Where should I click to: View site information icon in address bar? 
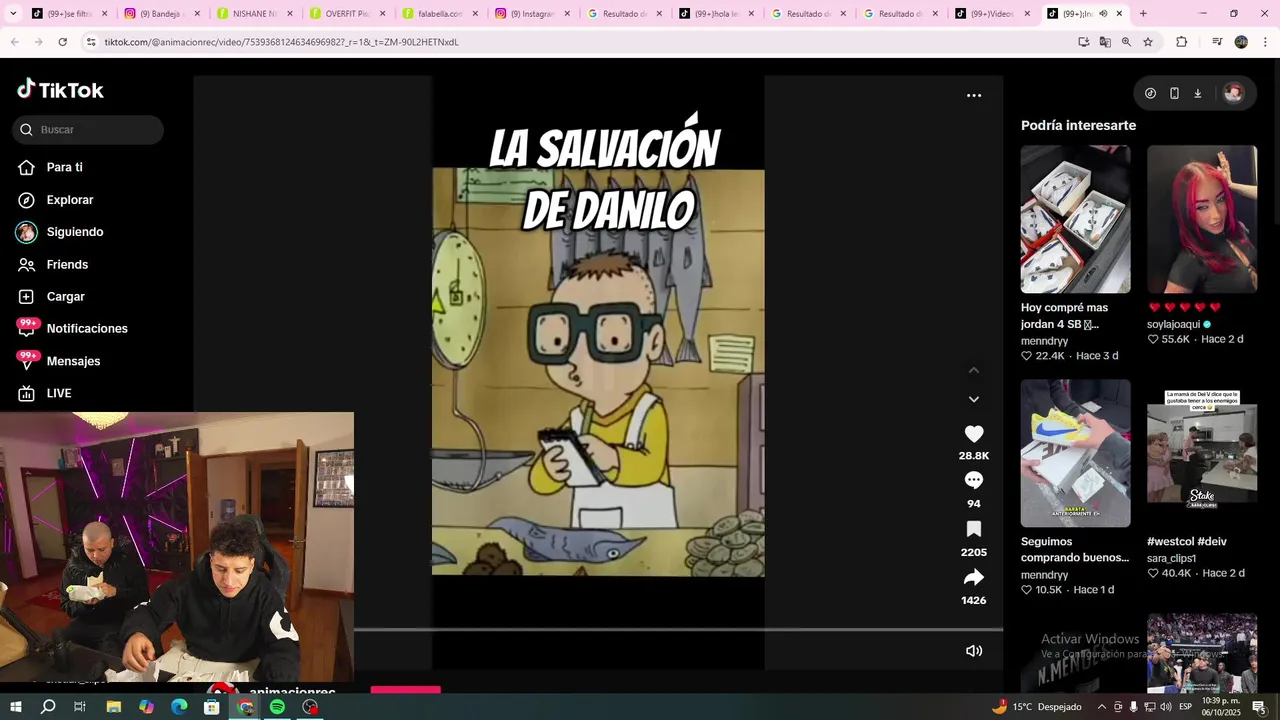[91, 42]
